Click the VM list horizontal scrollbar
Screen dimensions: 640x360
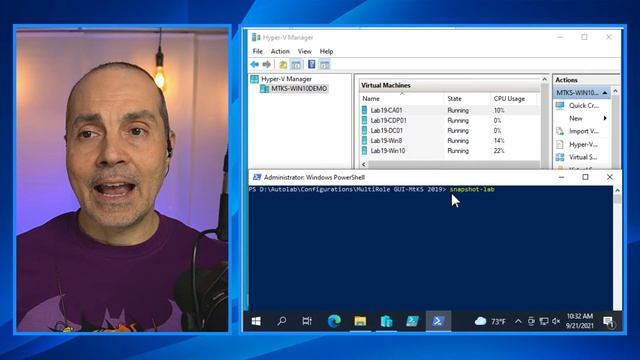tap(453, 164)
